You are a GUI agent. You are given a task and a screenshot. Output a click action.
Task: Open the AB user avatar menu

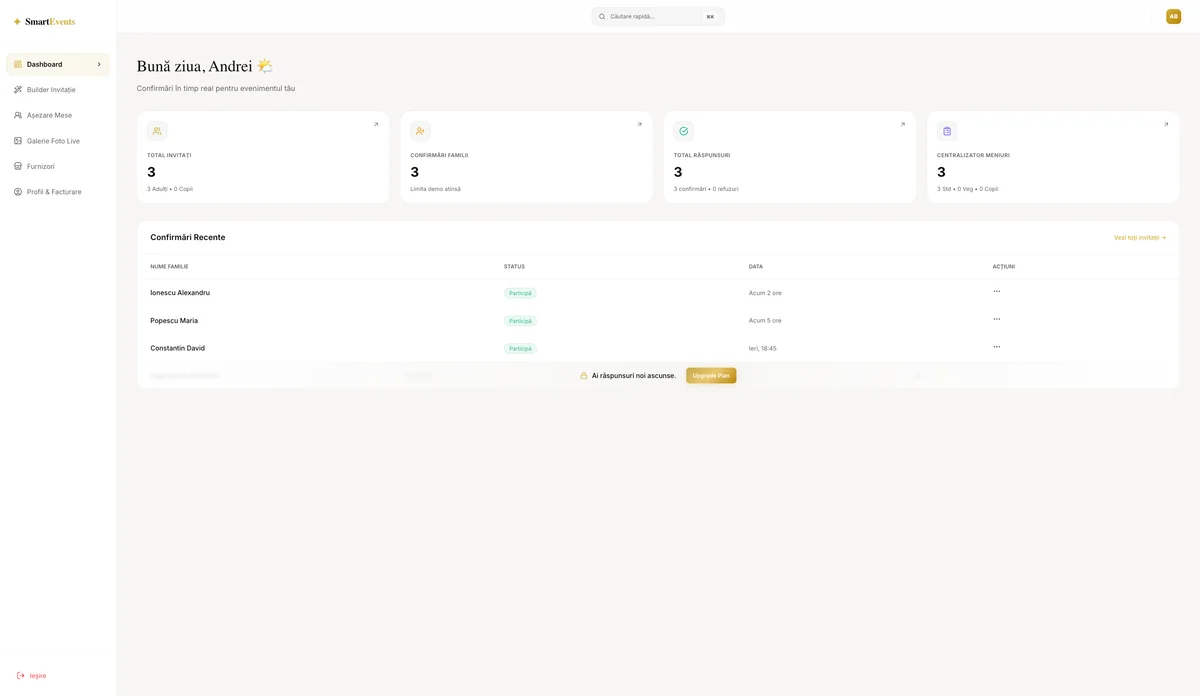[1173, 16]
